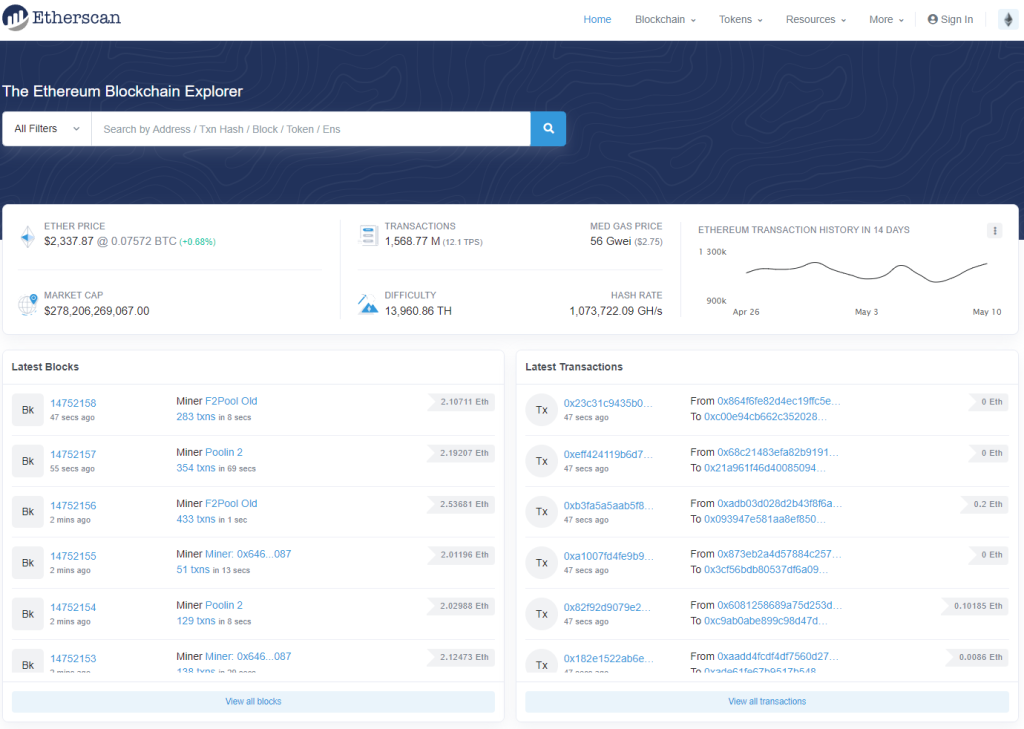
Task: Click the Bk icon for block 14752158
Action: [x=28, y=410]
